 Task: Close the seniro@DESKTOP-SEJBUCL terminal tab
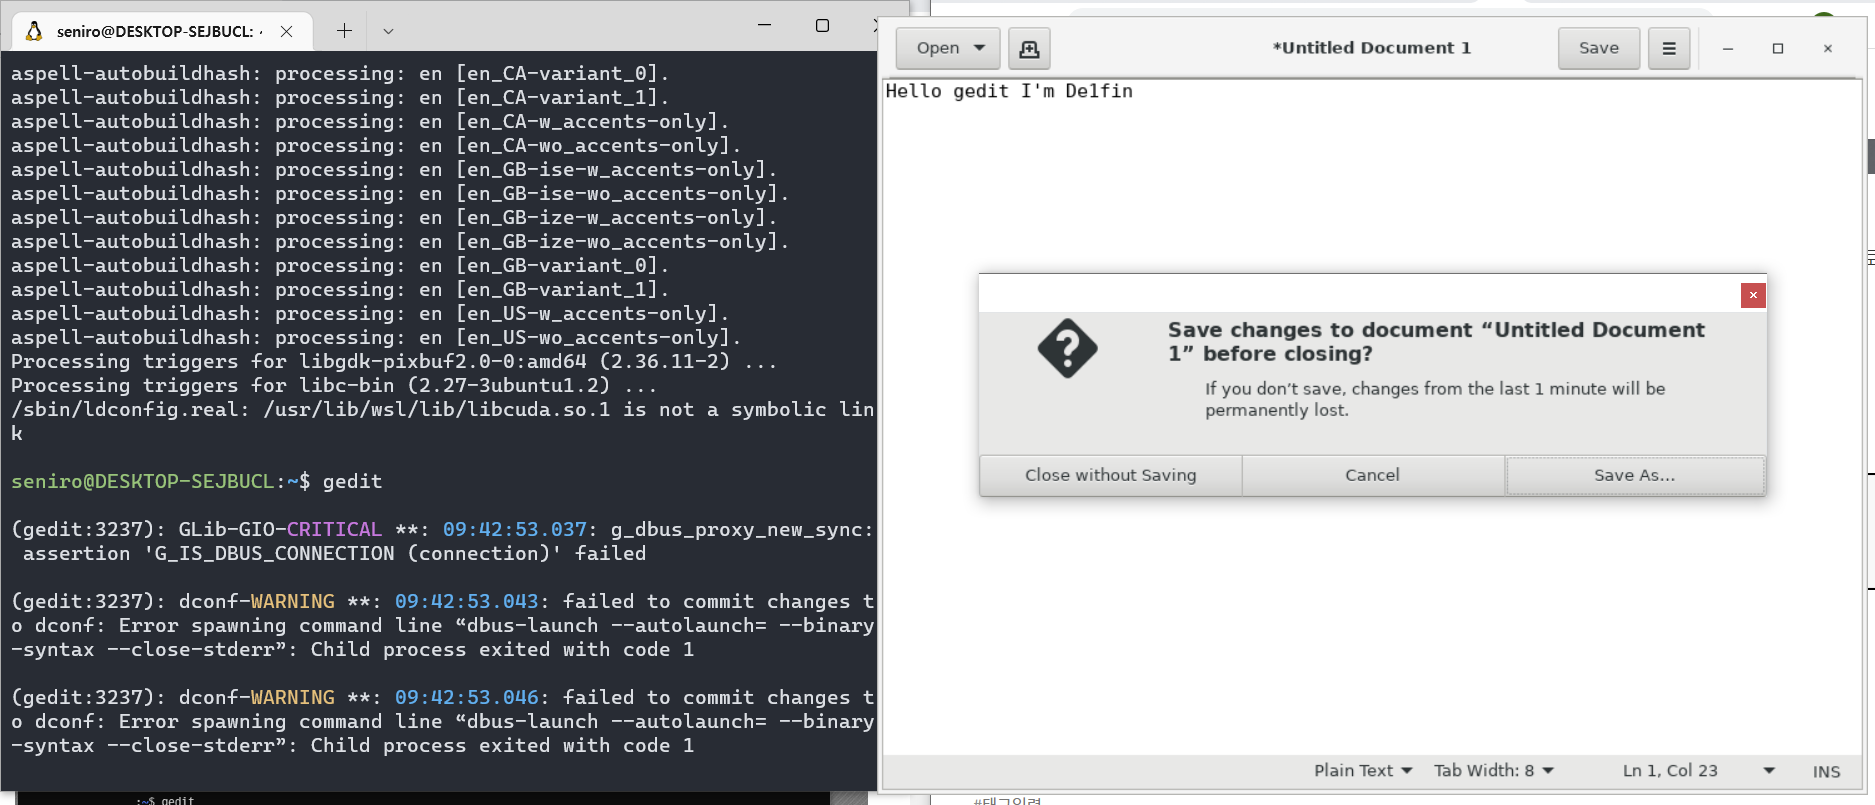pyautogui.click(x=287, y=31)
